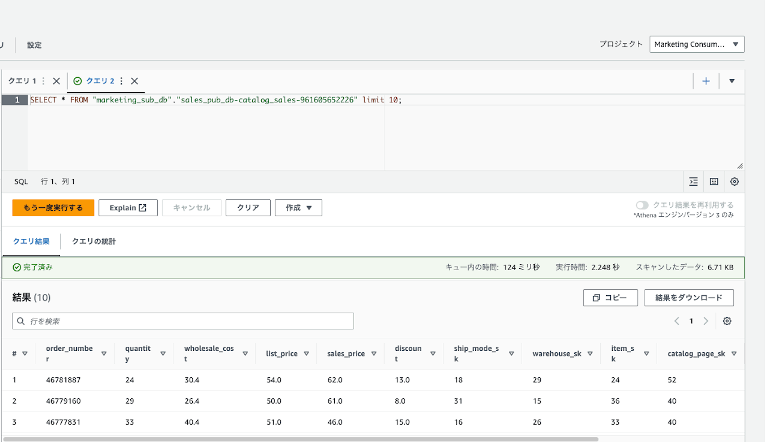This screenshot has width=765, height=442.
Task: Click the コピー button
Action: tap(610, 298)
